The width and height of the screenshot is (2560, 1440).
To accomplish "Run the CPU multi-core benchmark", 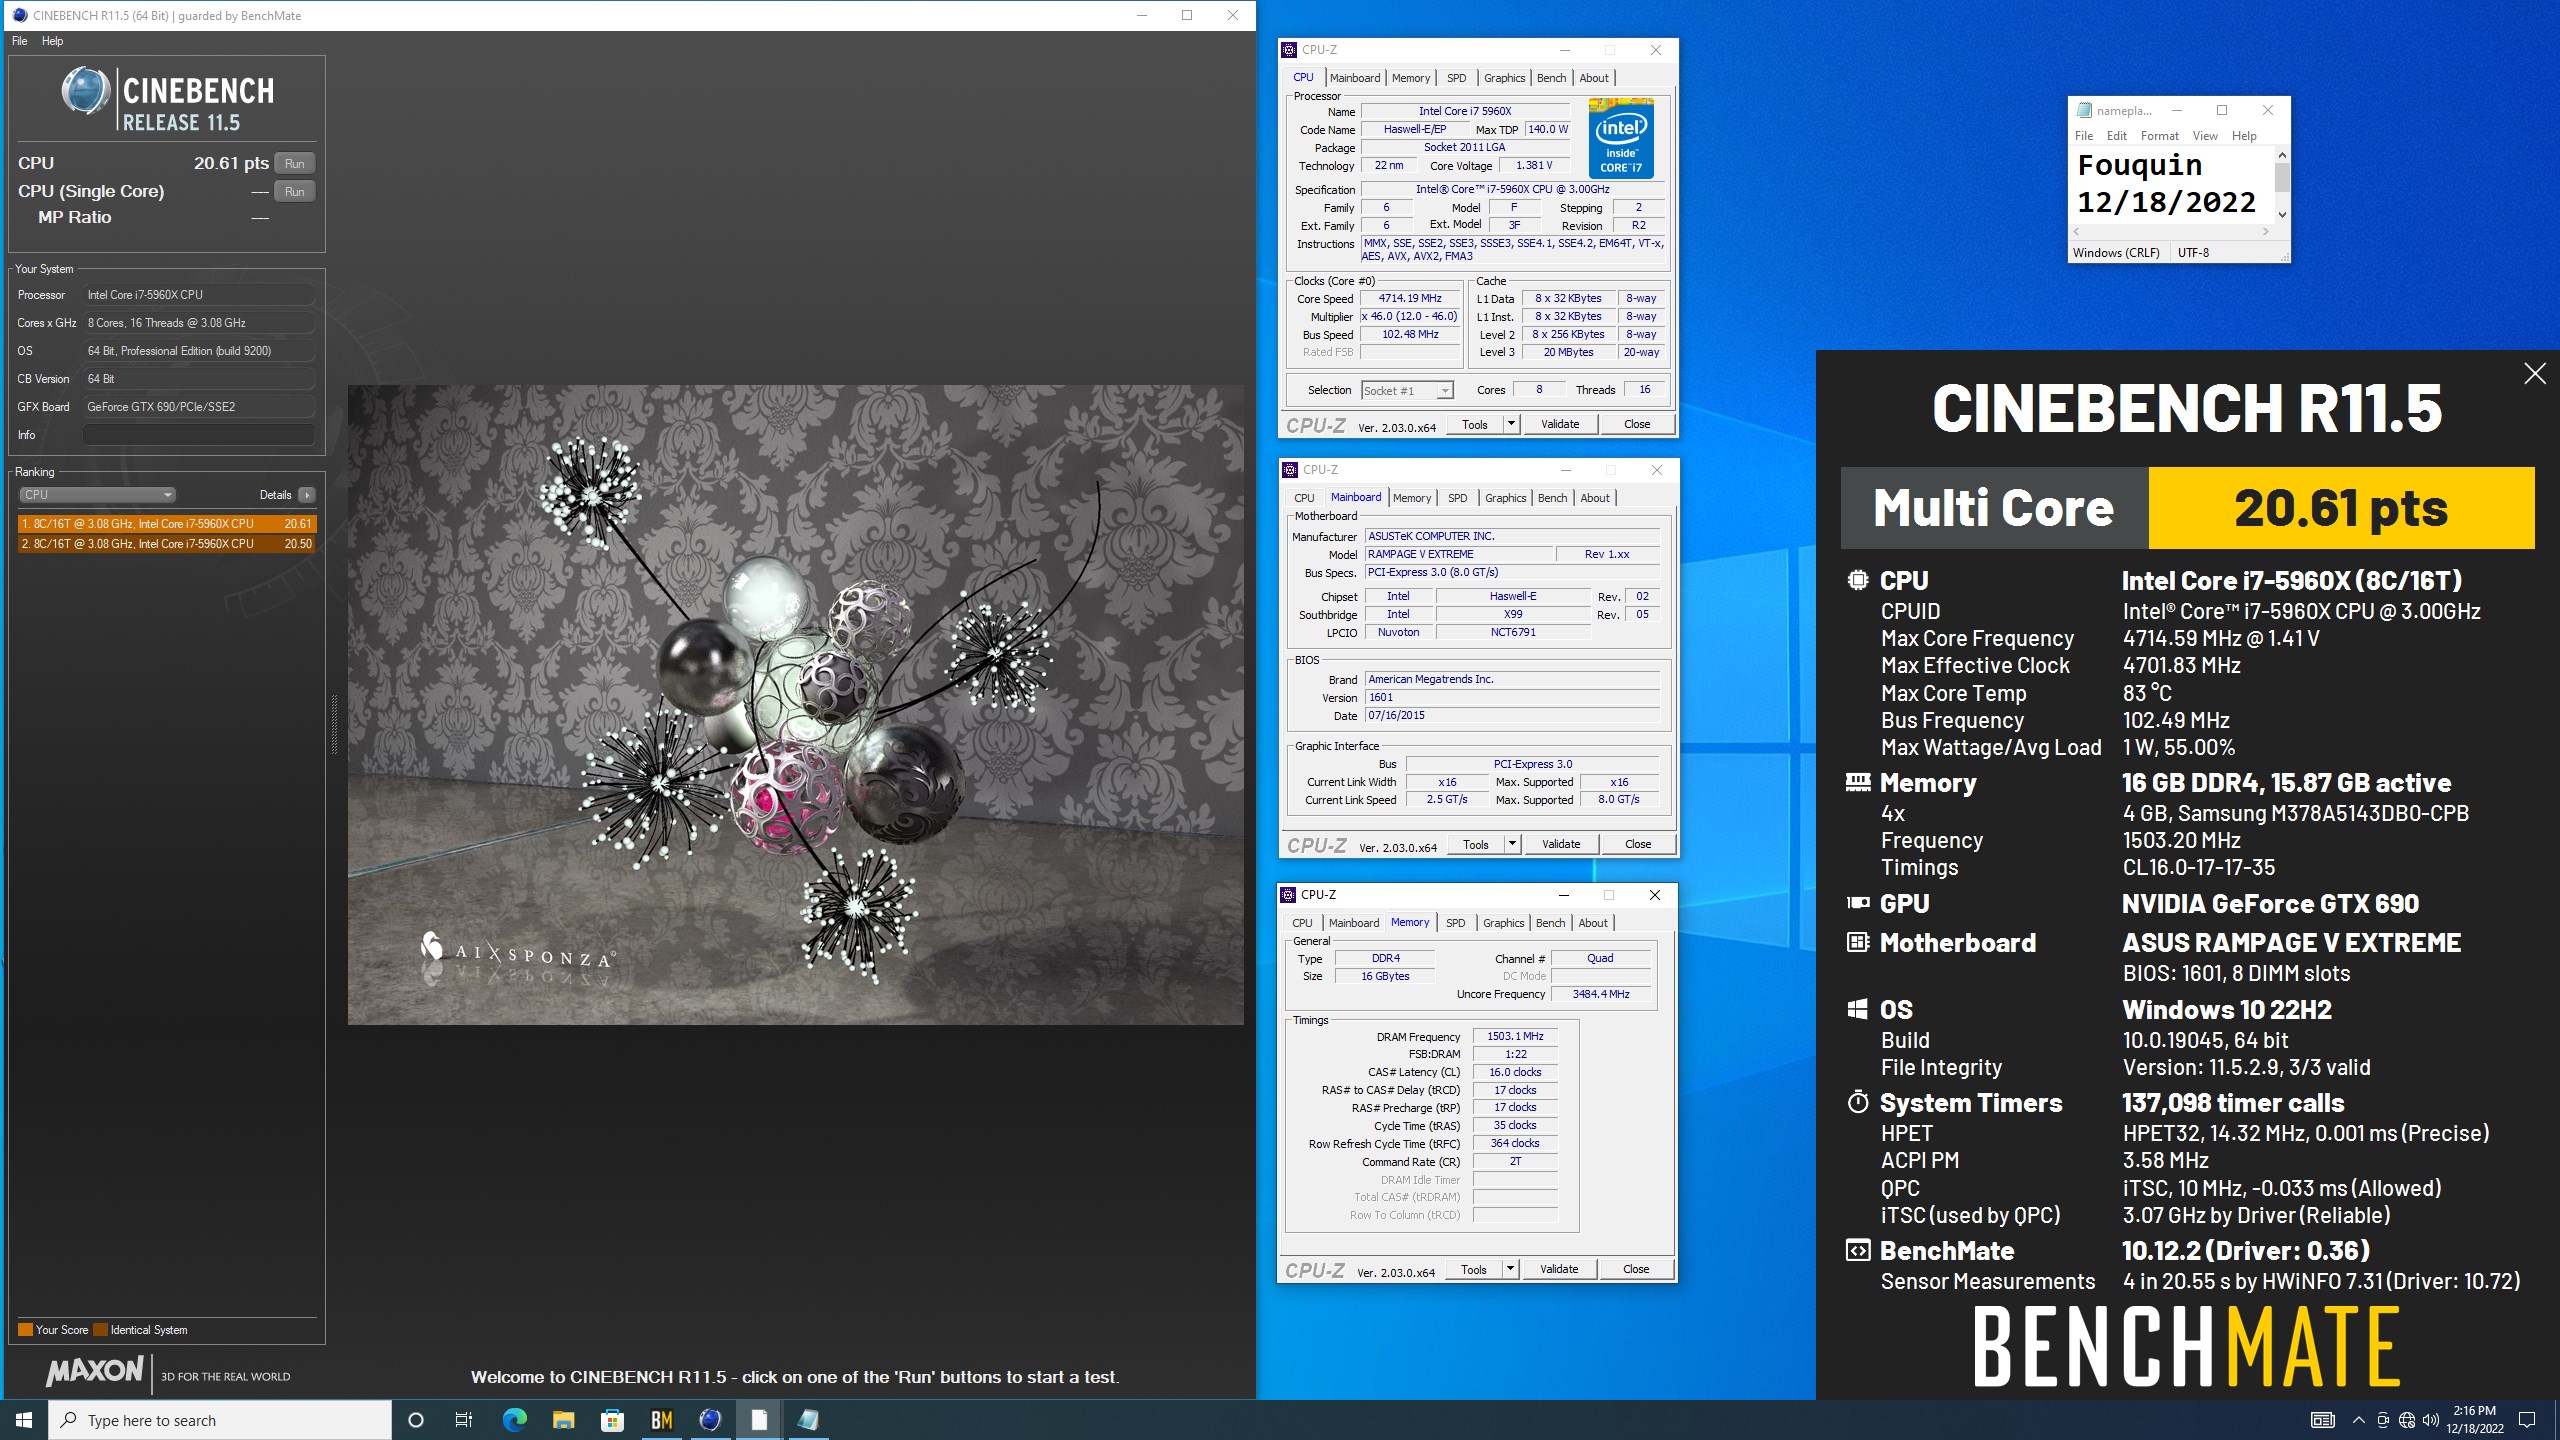I will (x=294, y=163).
